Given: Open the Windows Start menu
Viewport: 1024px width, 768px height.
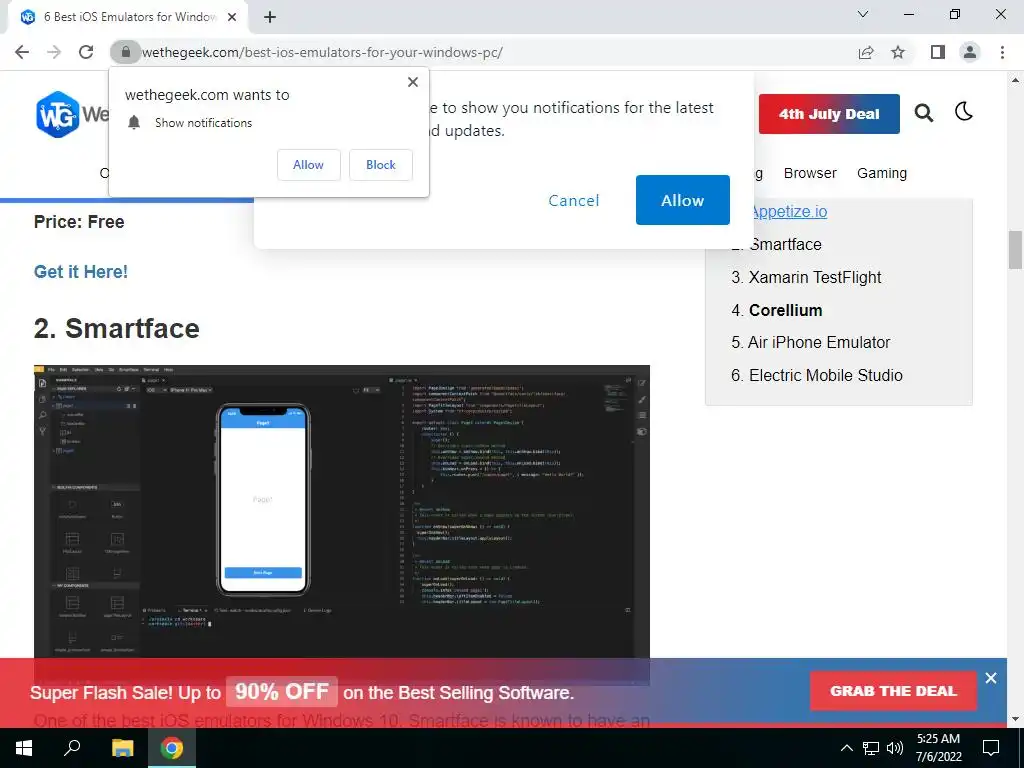Looking at the screenshot, I should click(x=24, y=748).
